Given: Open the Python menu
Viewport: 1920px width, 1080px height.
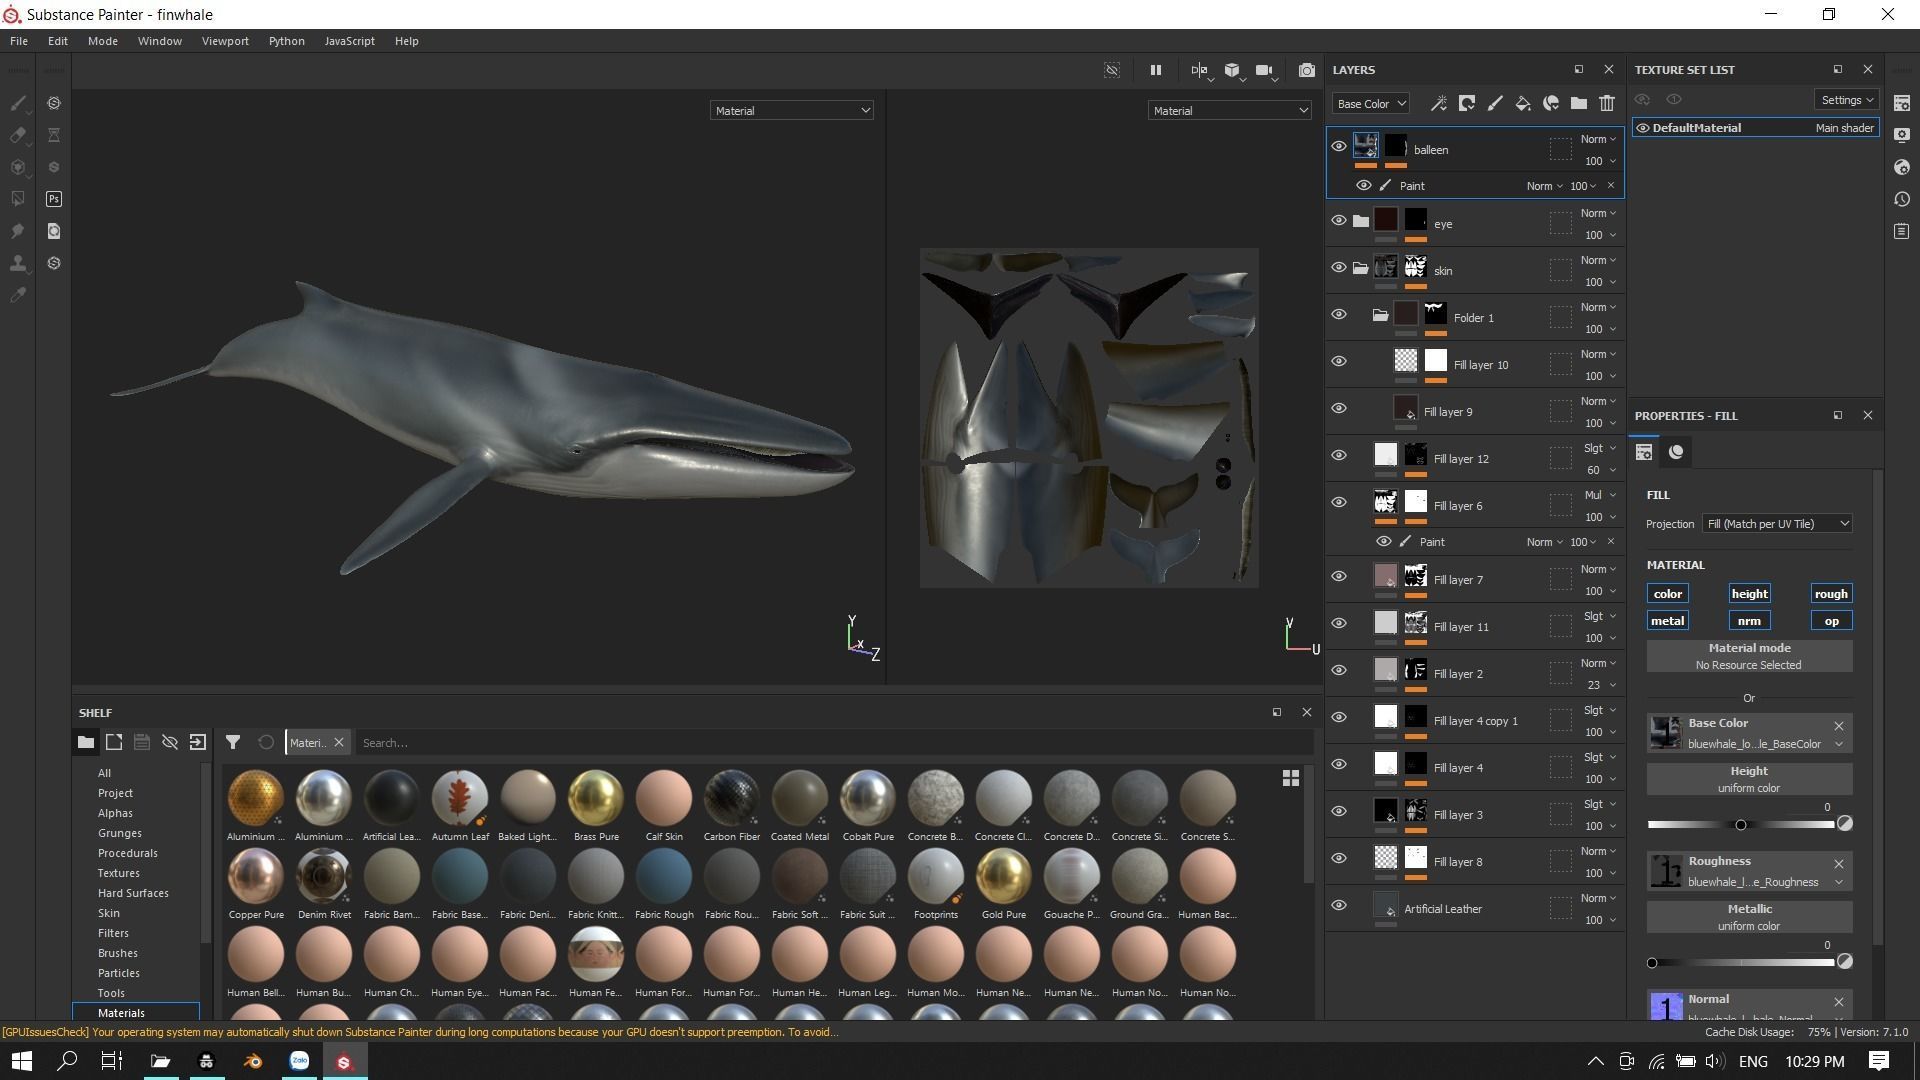Looking at the screenshot, I should click(x=286, y=41).
